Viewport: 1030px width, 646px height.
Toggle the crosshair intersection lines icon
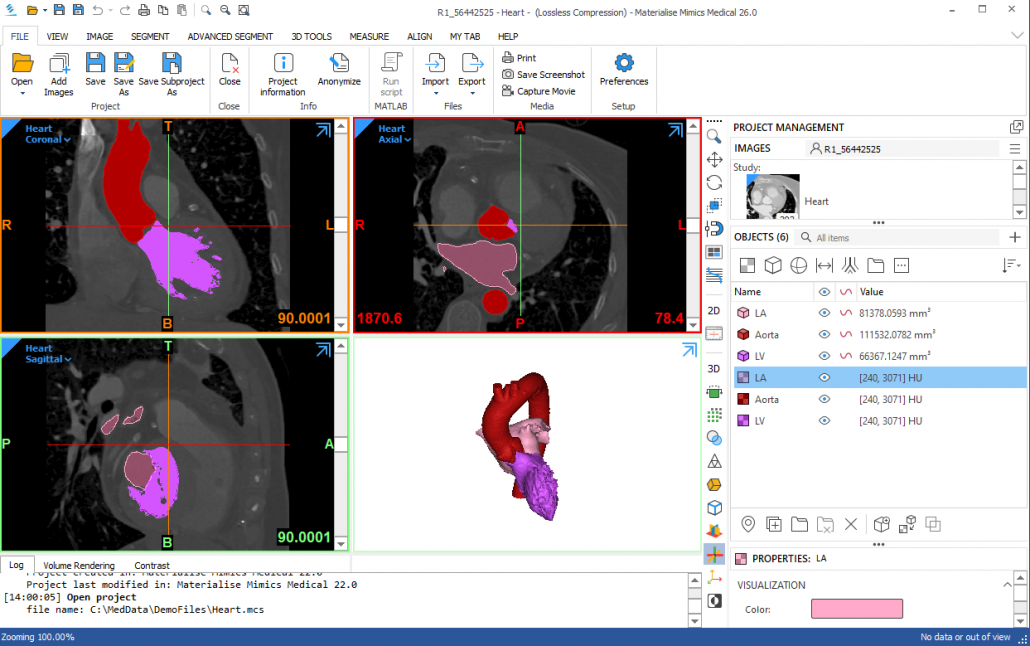(714, 554)
